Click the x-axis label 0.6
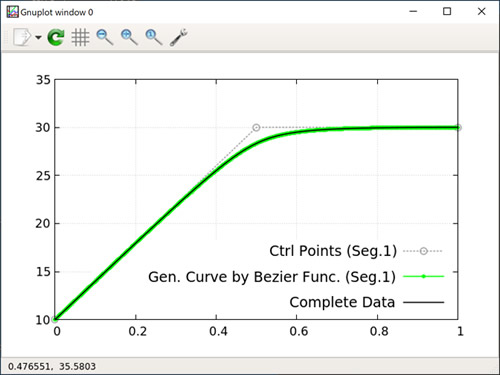The image size is (500, 375). 299,331
